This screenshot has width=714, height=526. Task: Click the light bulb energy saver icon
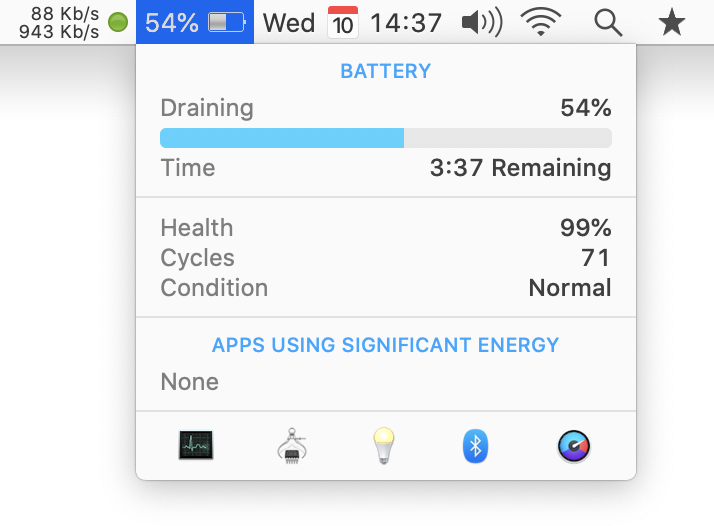point(384,445)
